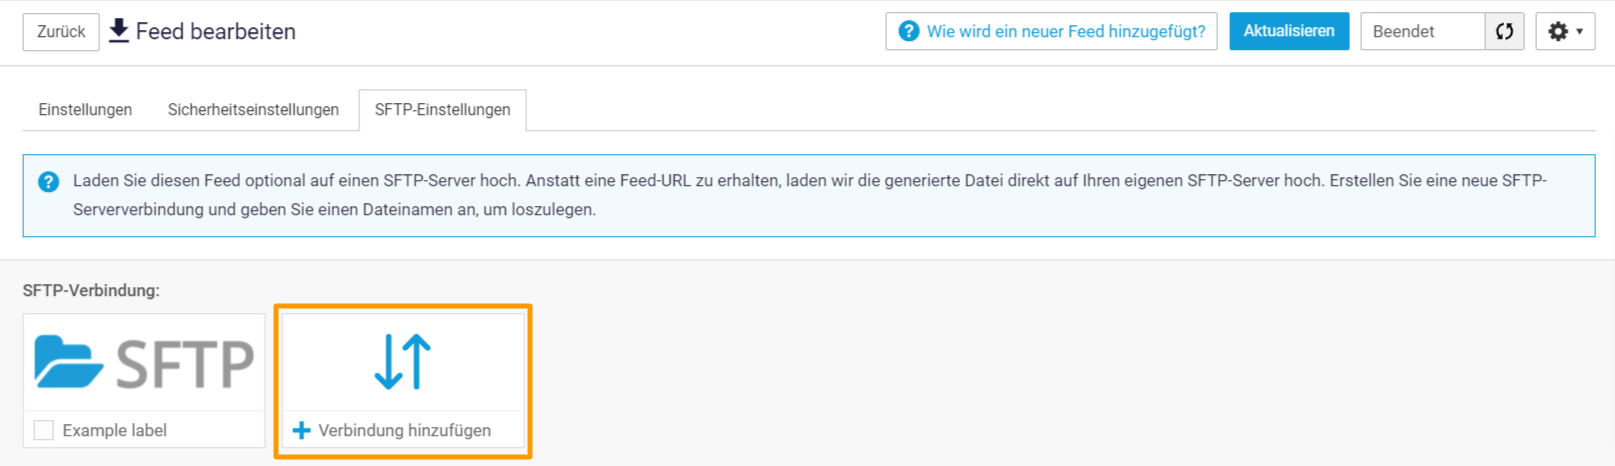Select the SFTP-Einstellungen tab
The height and width of the screenshot is (466, 1615).
click(x=442, y=110)
